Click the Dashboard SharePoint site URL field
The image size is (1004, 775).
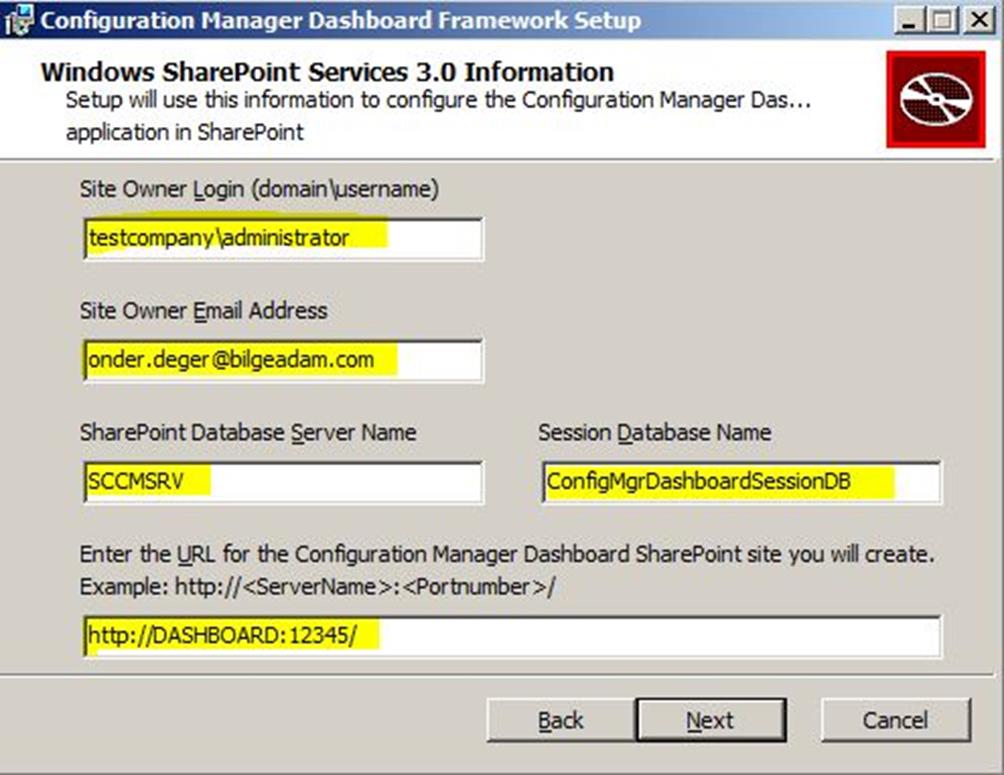512,636
